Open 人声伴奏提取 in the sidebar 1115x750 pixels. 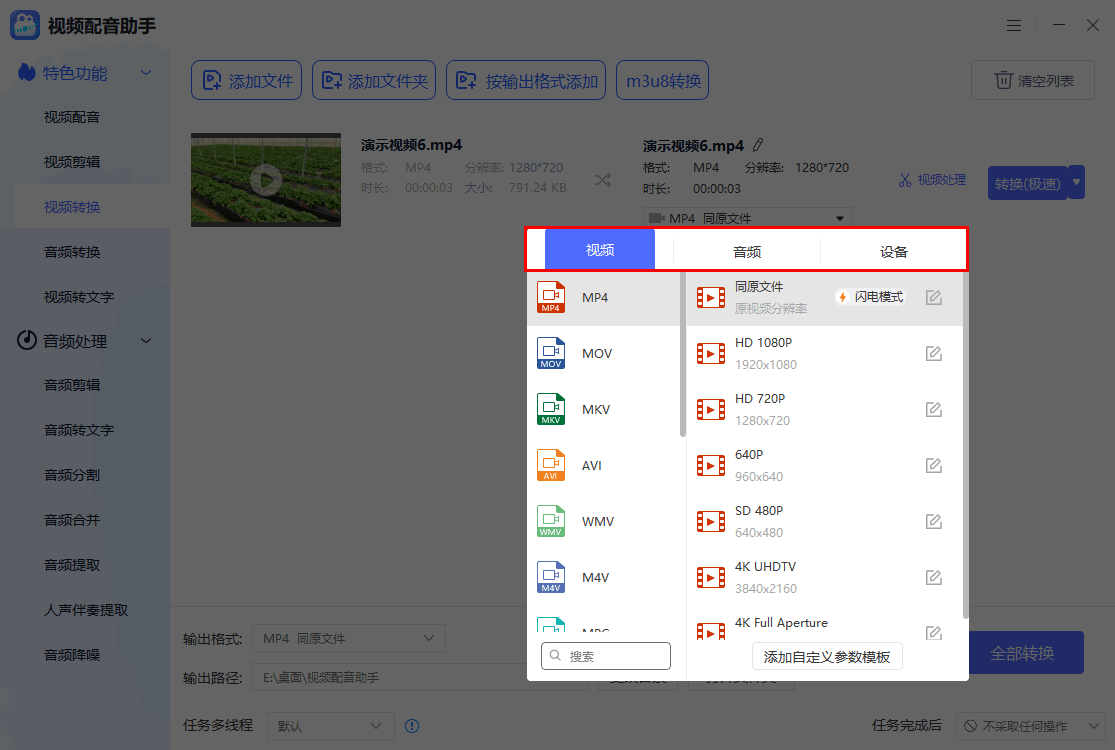pyautogui.click(x=86, y=610)
